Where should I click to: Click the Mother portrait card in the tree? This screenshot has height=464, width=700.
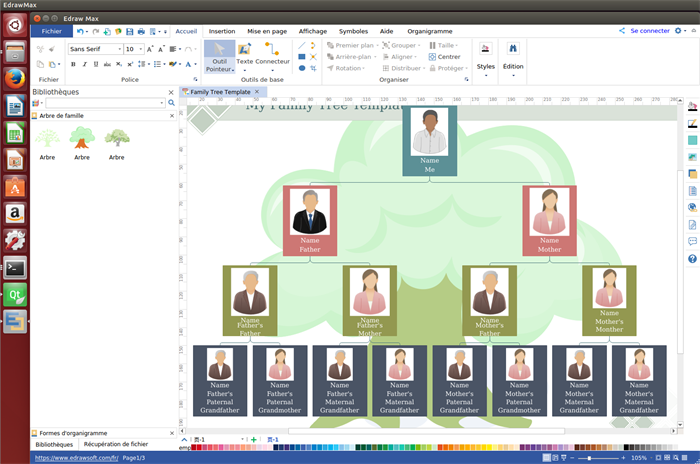[549, 221]
